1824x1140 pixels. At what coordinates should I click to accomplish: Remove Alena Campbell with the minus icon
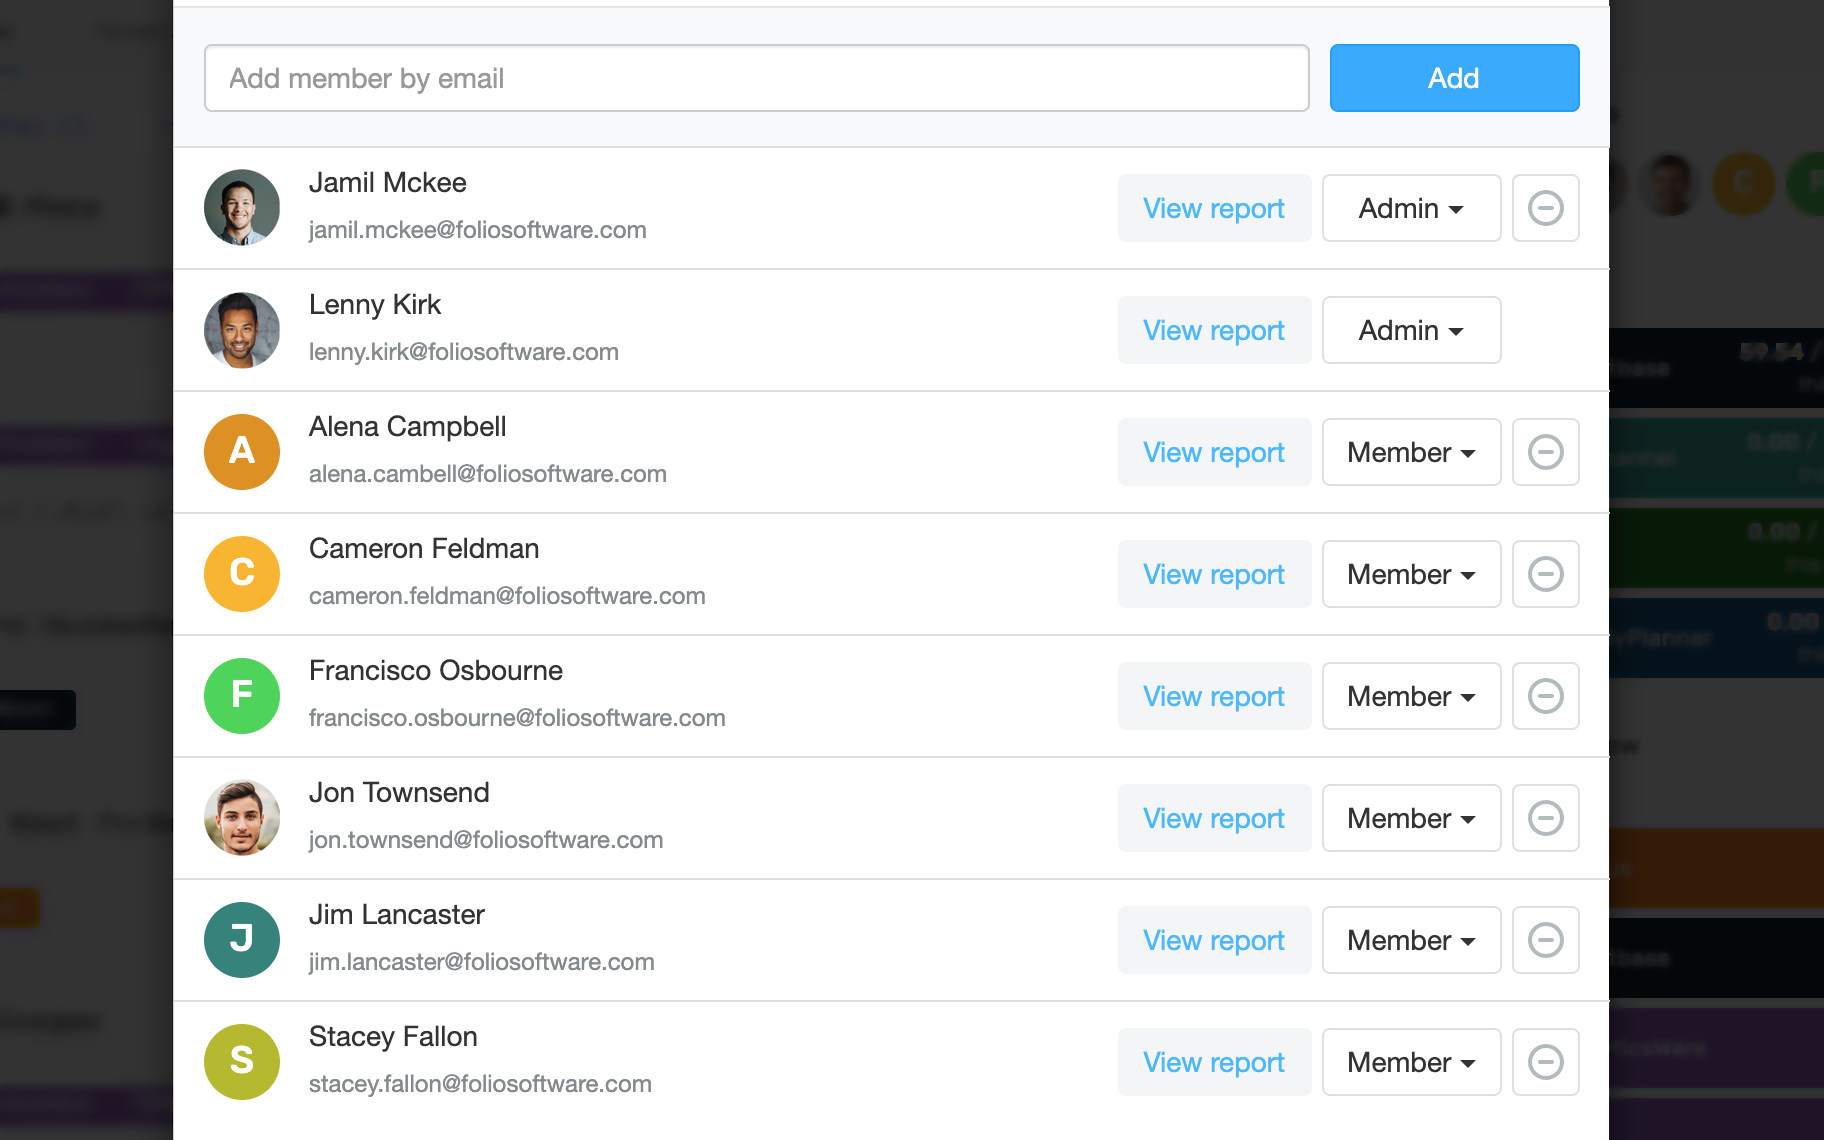click(x=1545, y=452)
